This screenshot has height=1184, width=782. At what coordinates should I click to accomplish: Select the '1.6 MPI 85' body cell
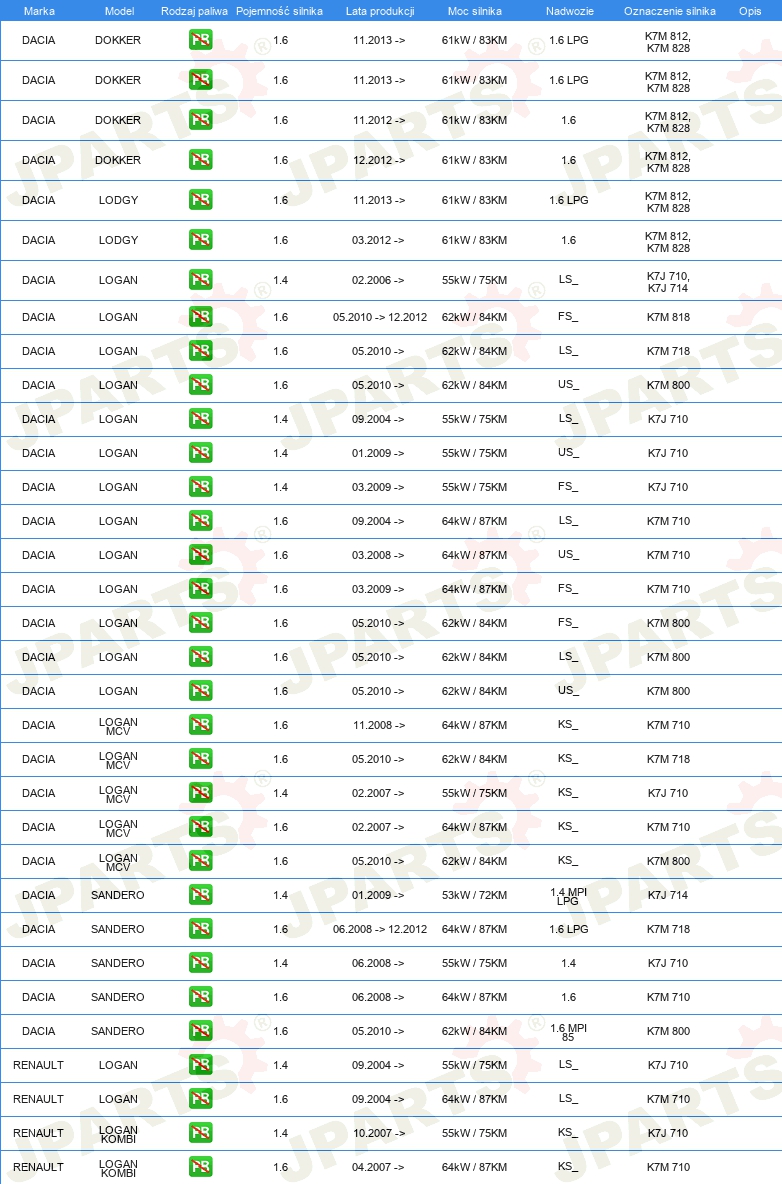point(568,1032)
